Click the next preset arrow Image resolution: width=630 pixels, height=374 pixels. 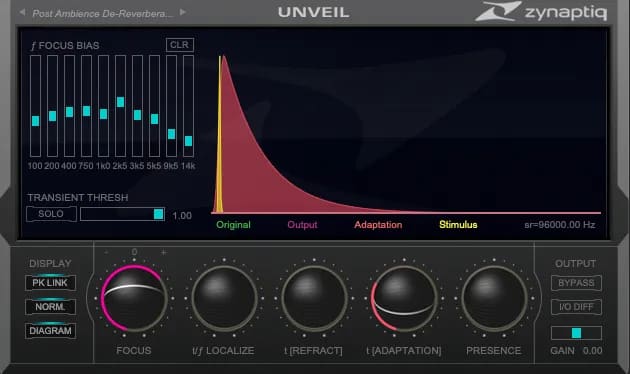(x=183, y=12)
